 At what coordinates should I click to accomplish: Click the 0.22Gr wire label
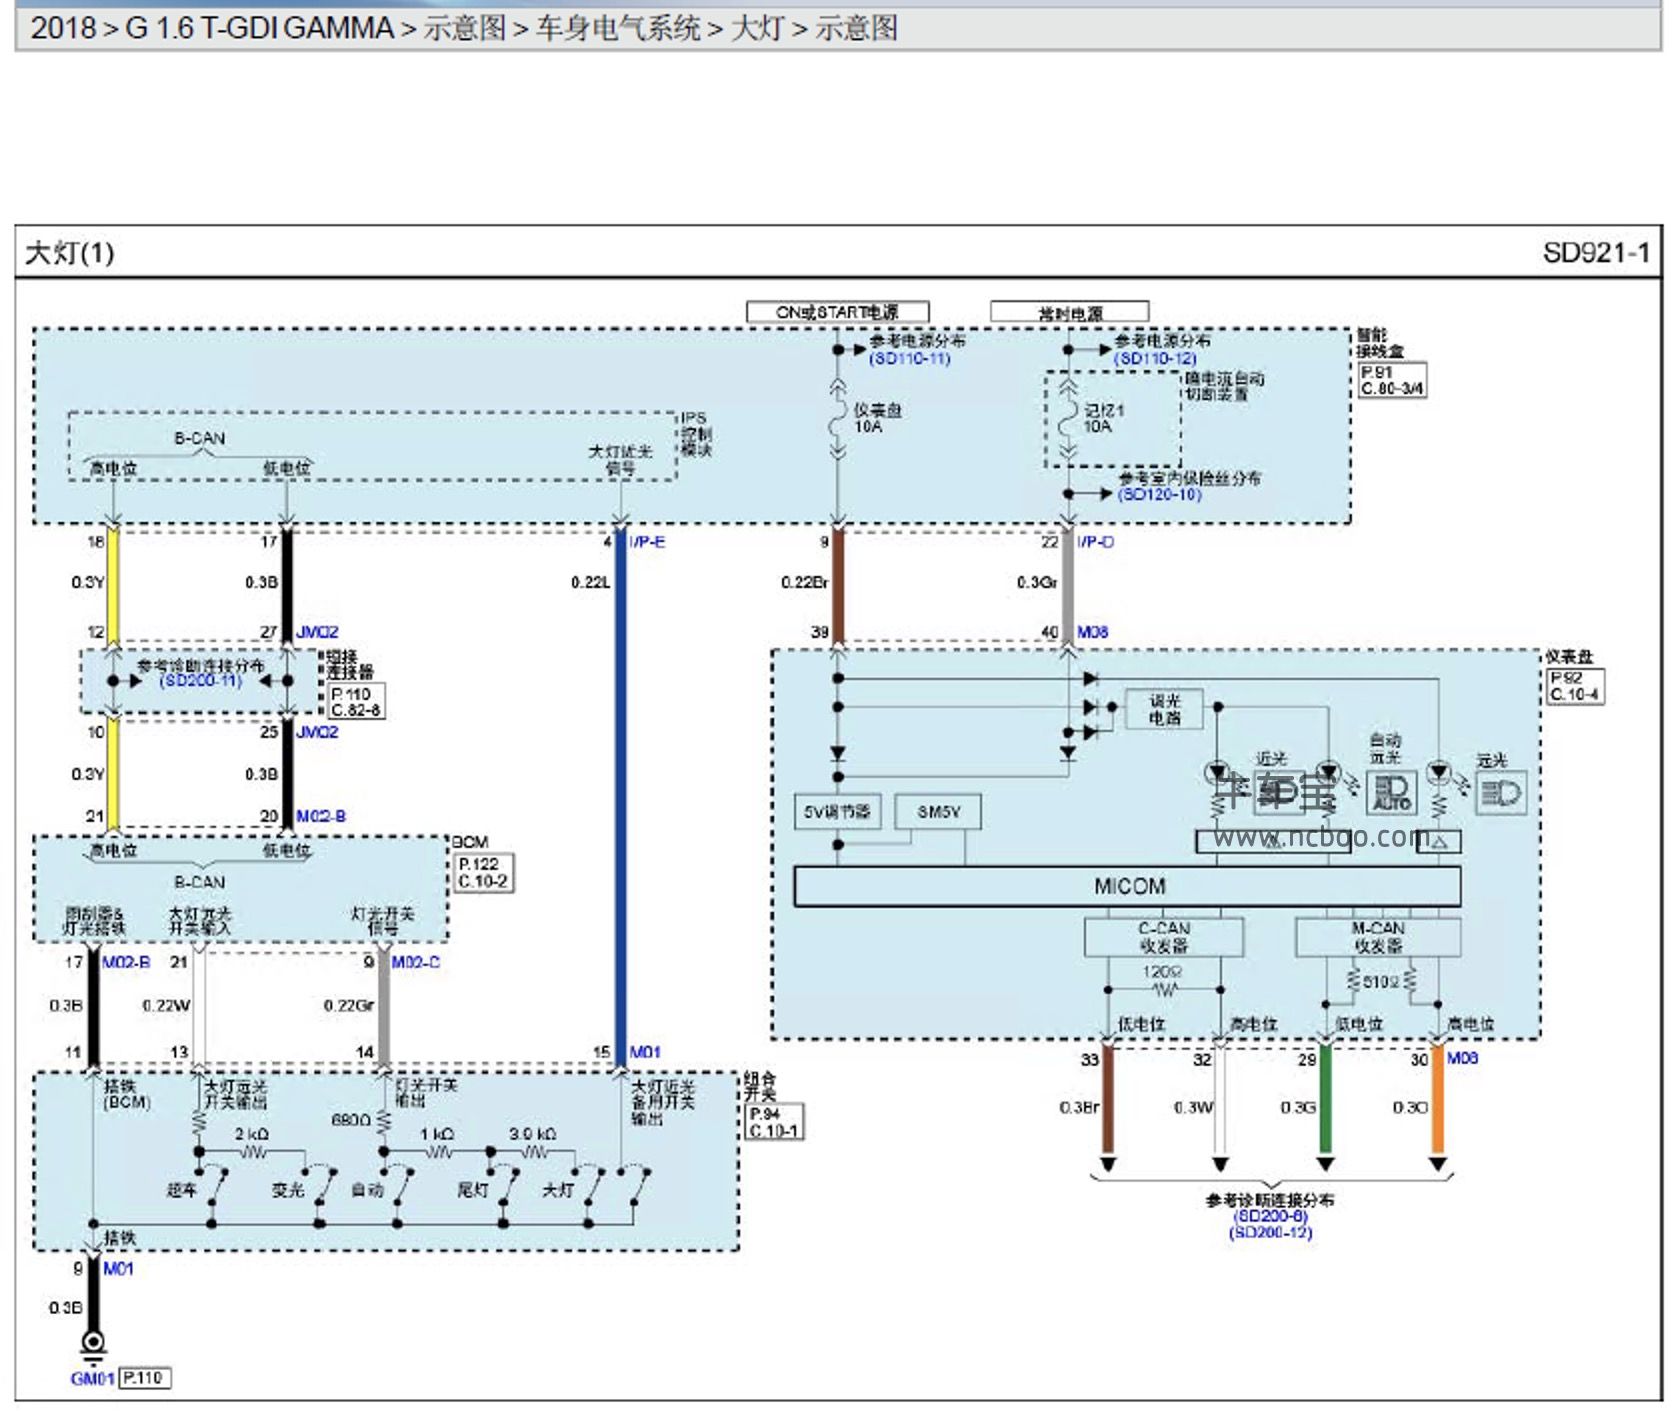pos(348,1005)
